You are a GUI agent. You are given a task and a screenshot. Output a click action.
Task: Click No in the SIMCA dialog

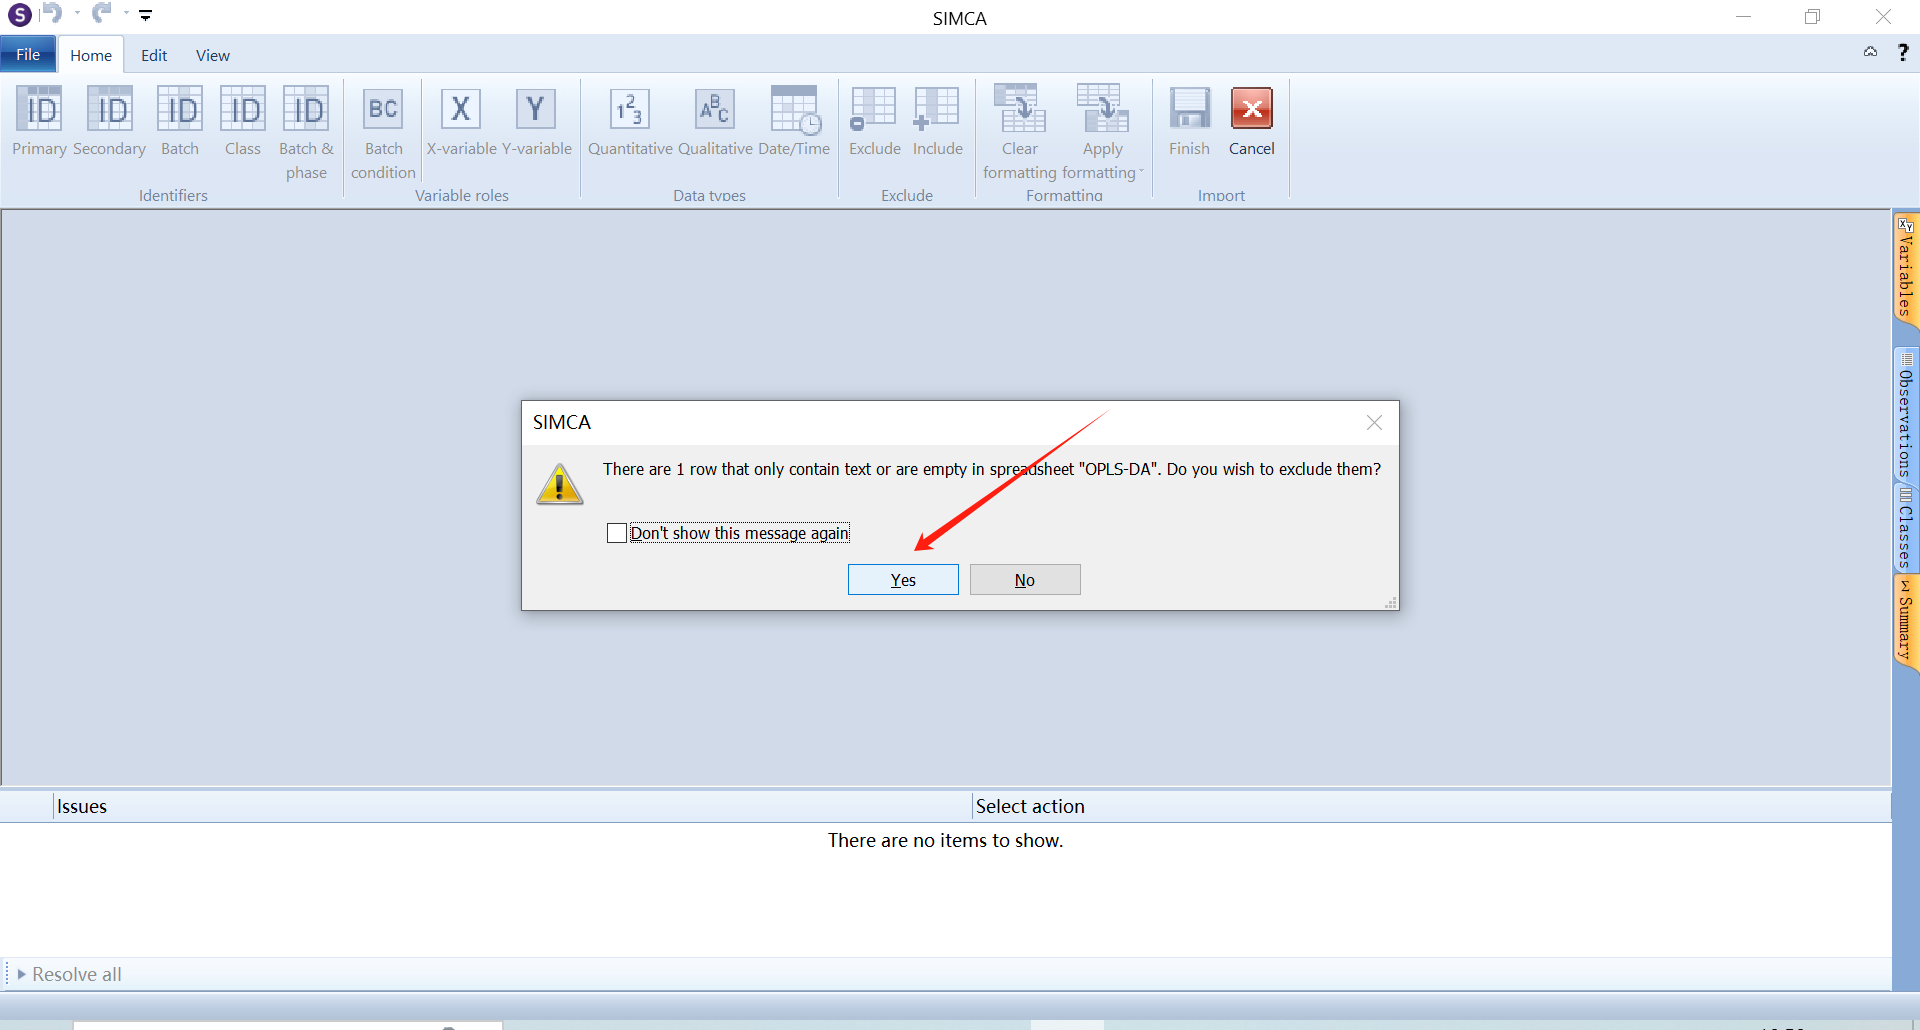(x=1025, y=580)
